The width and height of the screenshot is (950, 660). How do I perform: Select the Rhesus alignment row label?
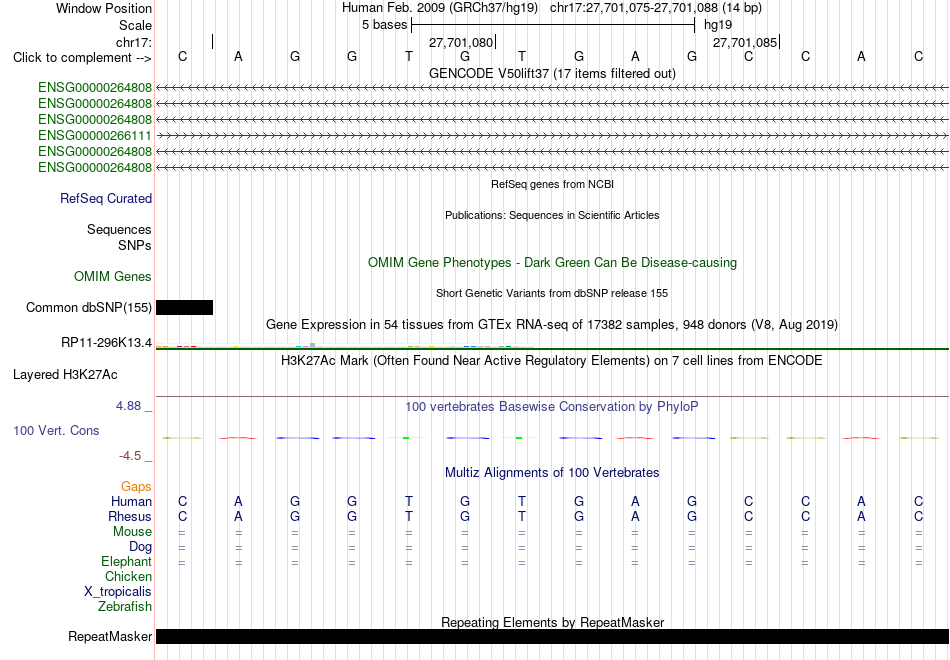coord(130,516)
